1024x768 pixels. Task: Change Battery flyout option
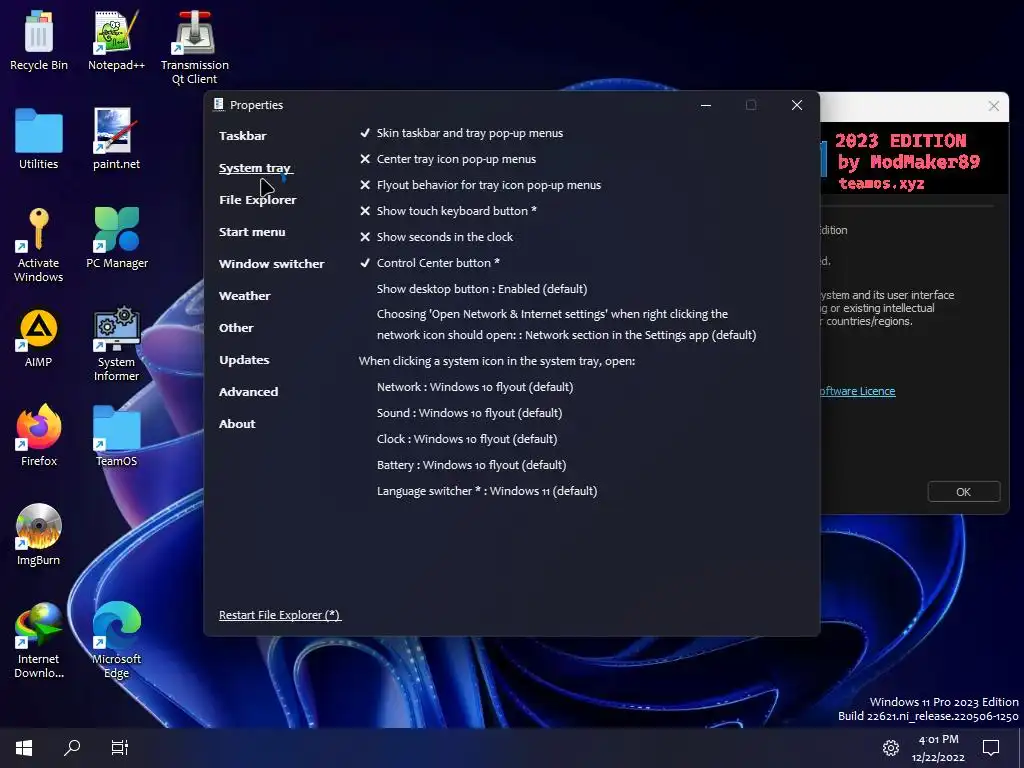[472, 465]
